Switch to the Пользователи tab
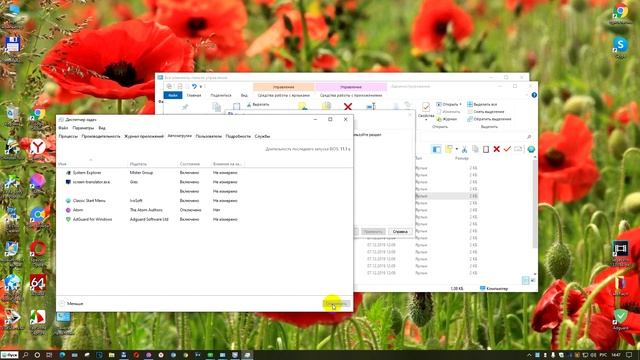Image resolution: width=640 pixels, height=360 pixels. (x=209, y=136)
